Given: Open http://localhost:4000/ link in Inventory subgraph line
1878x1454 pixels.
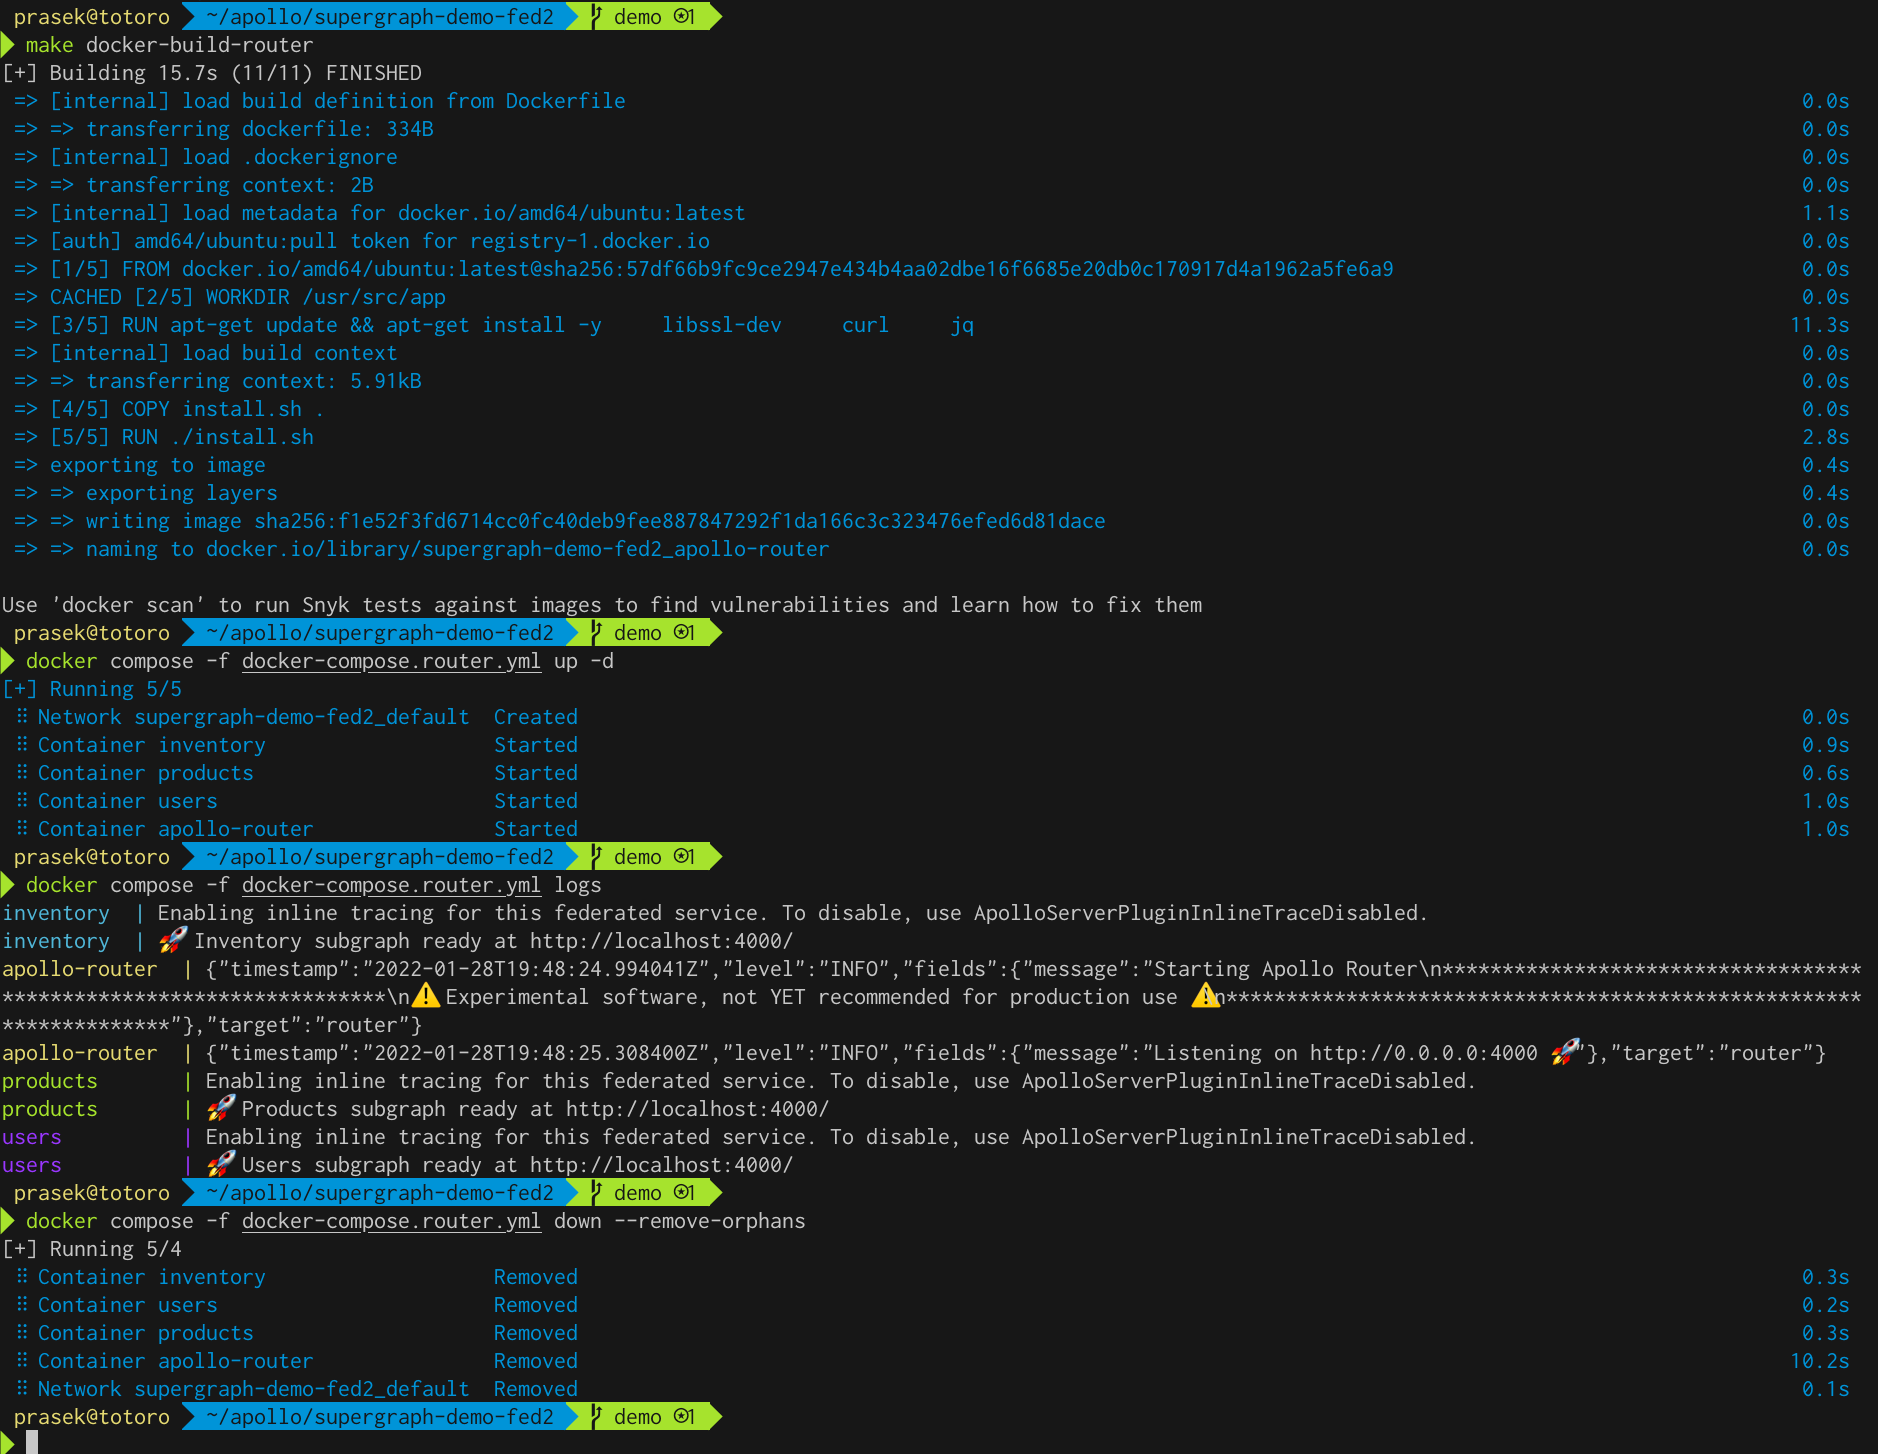Looking at the screenshot, I should pyautogui.click(x=661, y=941).
